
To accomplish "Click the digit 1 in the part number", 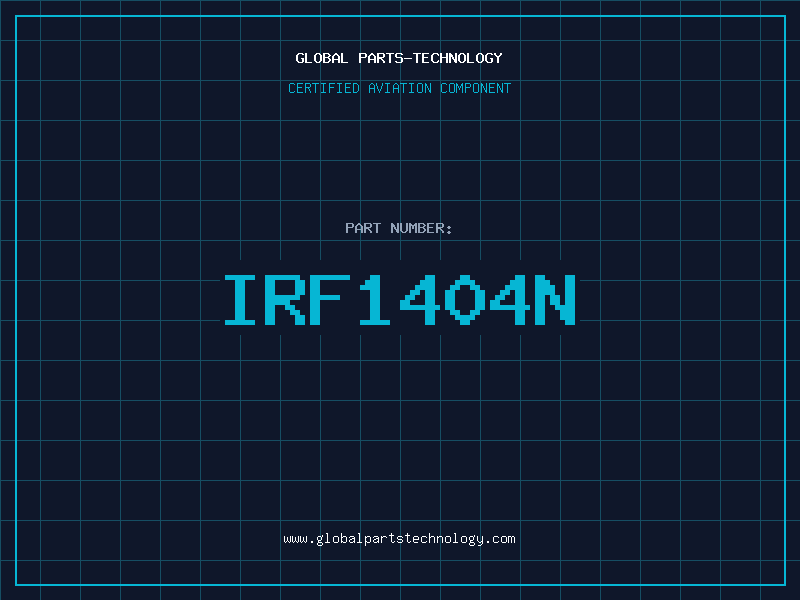I will (376, 300).
